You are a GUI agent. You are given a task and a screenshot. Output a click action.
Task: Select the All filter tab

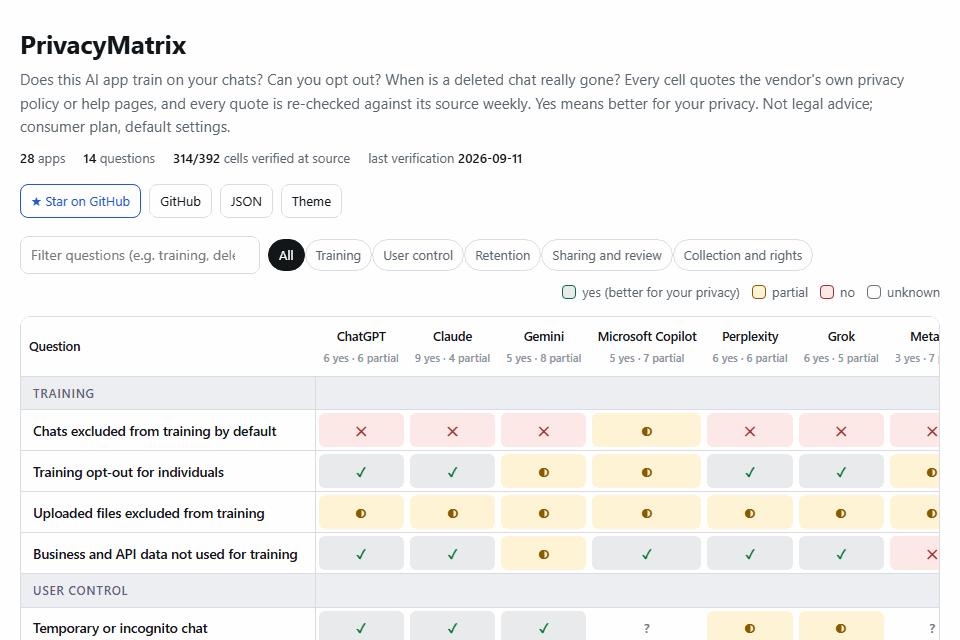pyautogui.click(x=286, y=255)
